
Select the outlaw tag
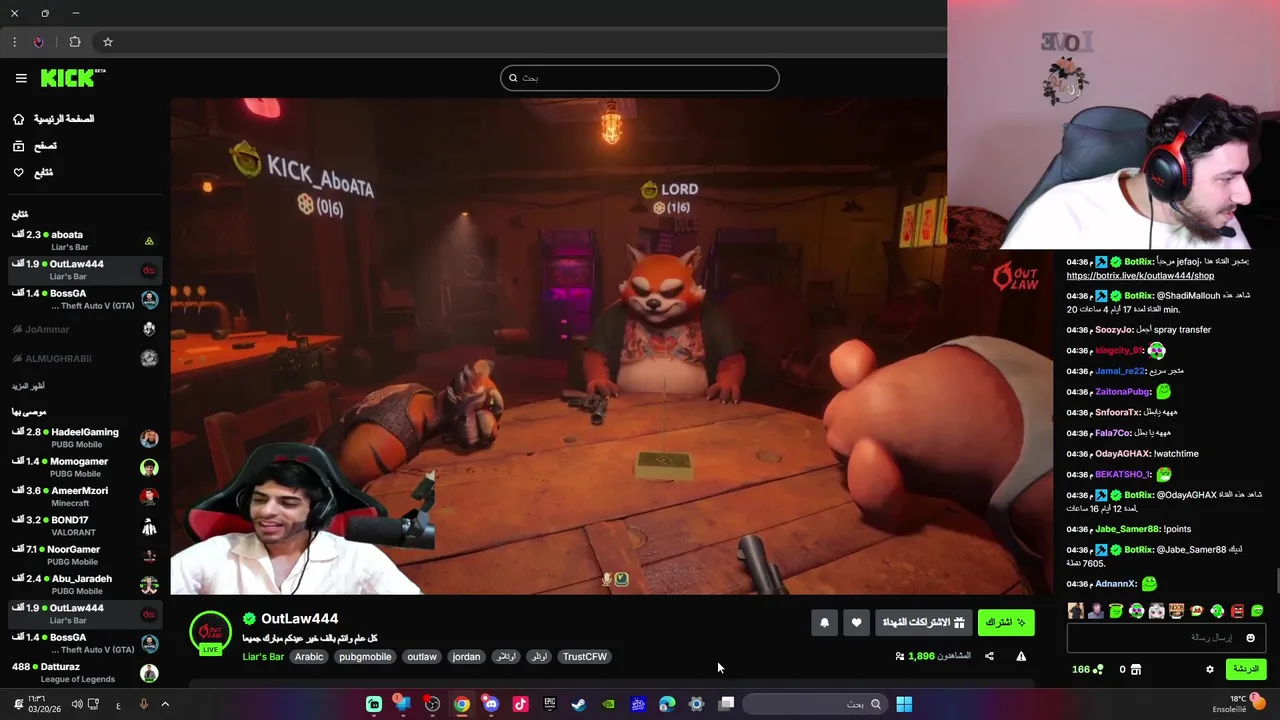point(422,657)
